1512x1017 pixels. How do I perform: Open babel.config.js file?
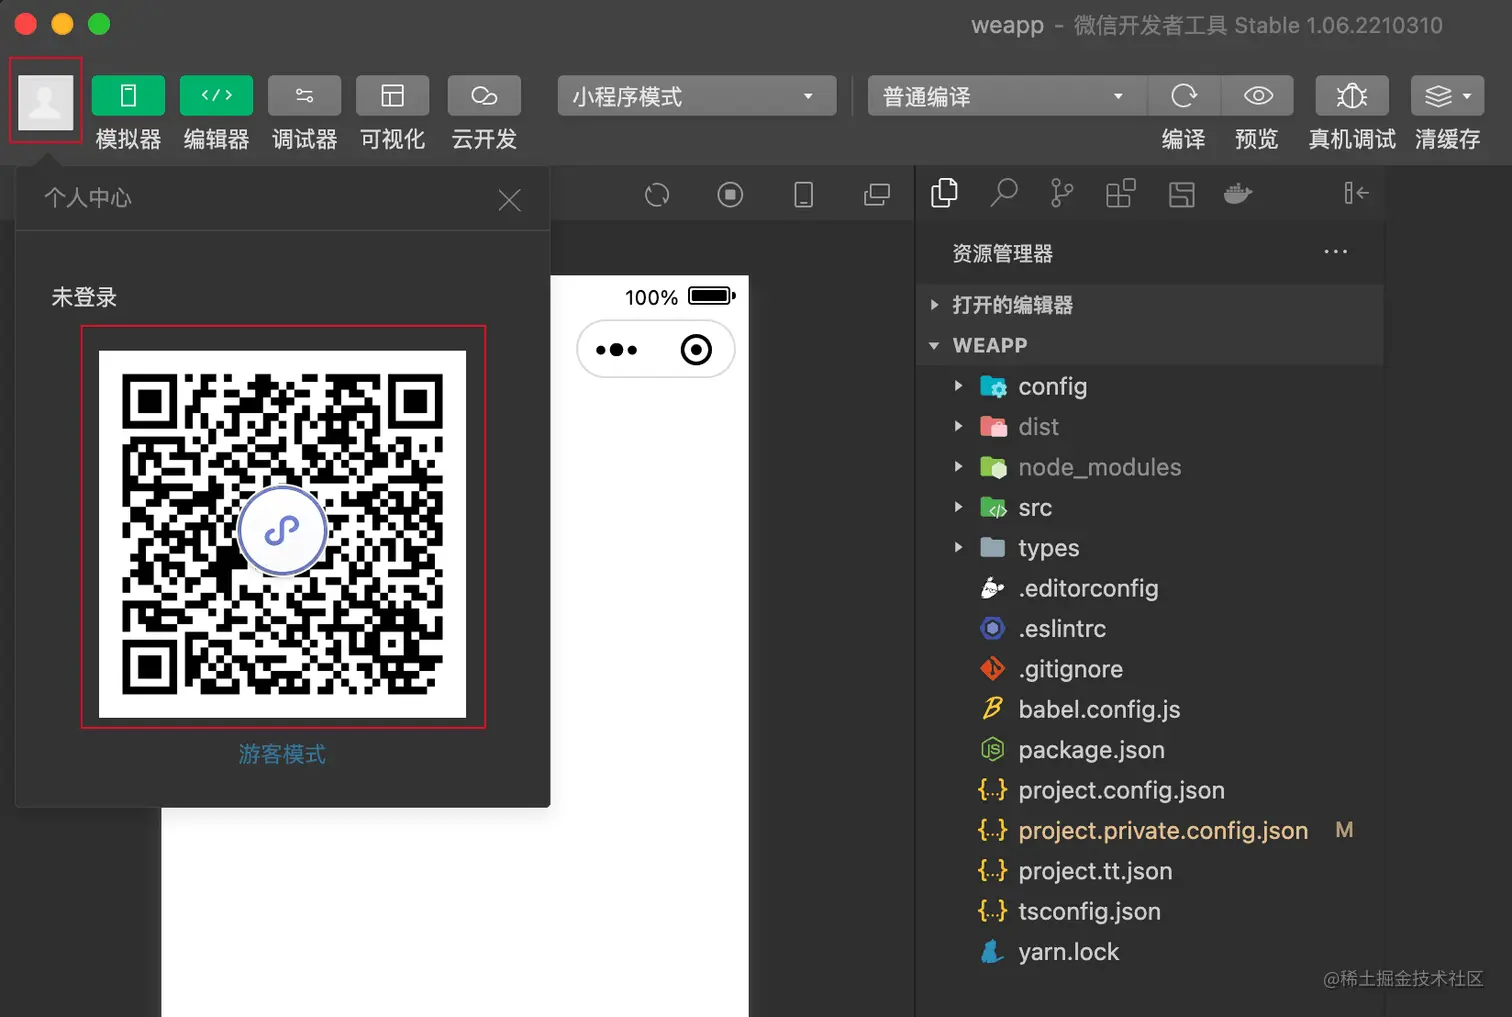(x=1150, y=709)
